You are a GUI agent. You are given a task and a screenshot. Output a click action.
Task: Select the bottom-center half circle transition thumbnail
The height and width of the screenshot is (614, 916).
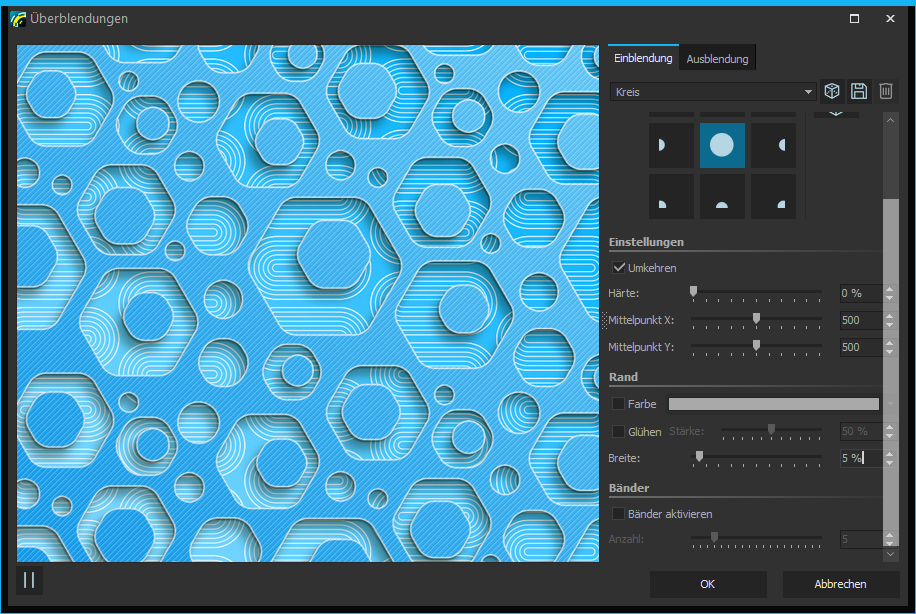point(722,197)
